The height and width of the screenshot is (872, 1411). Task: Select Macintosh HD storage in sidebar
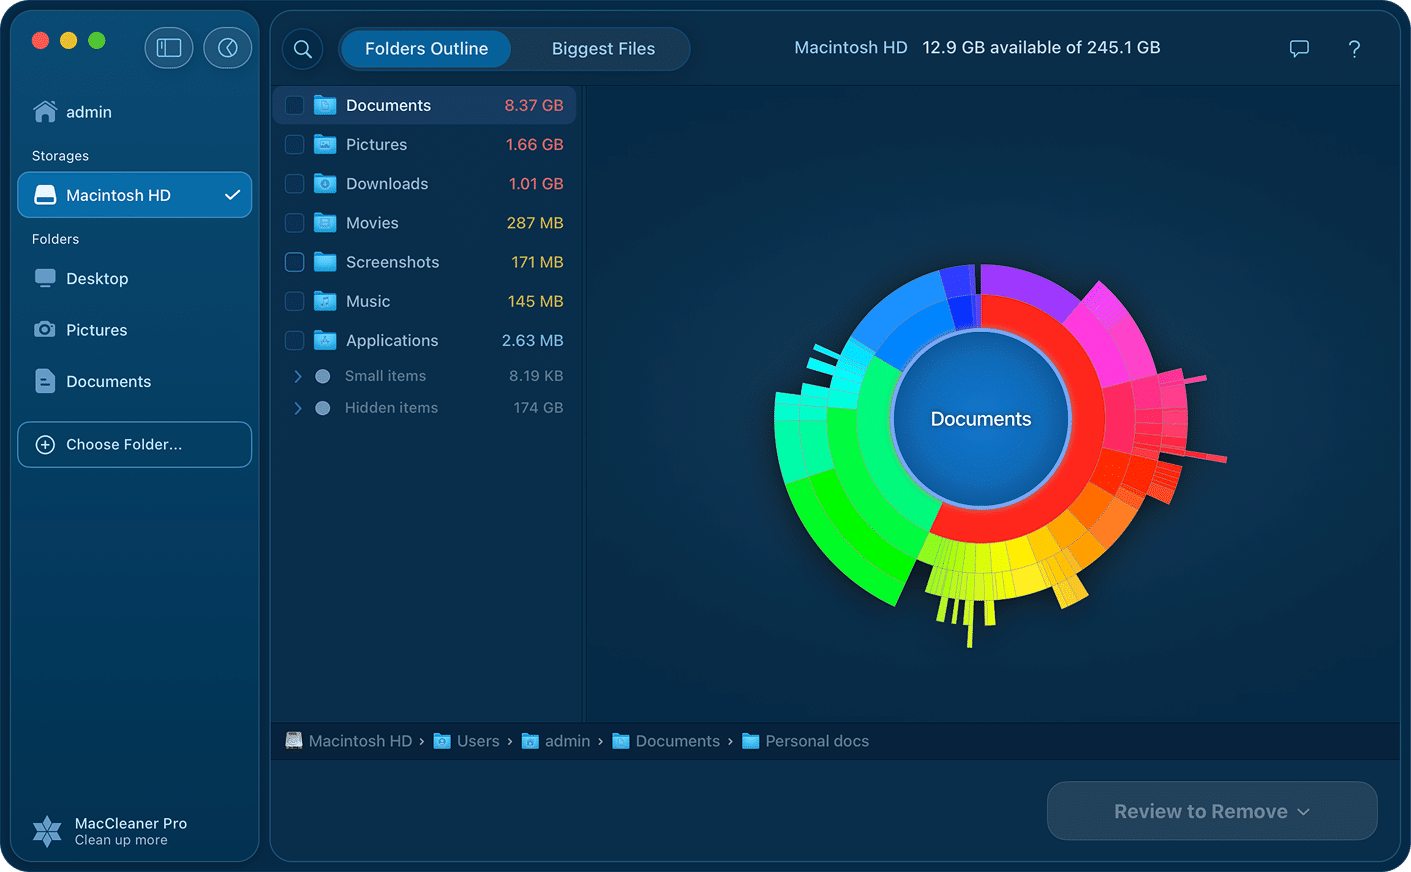pyautogui.click(x=134, y=195)
